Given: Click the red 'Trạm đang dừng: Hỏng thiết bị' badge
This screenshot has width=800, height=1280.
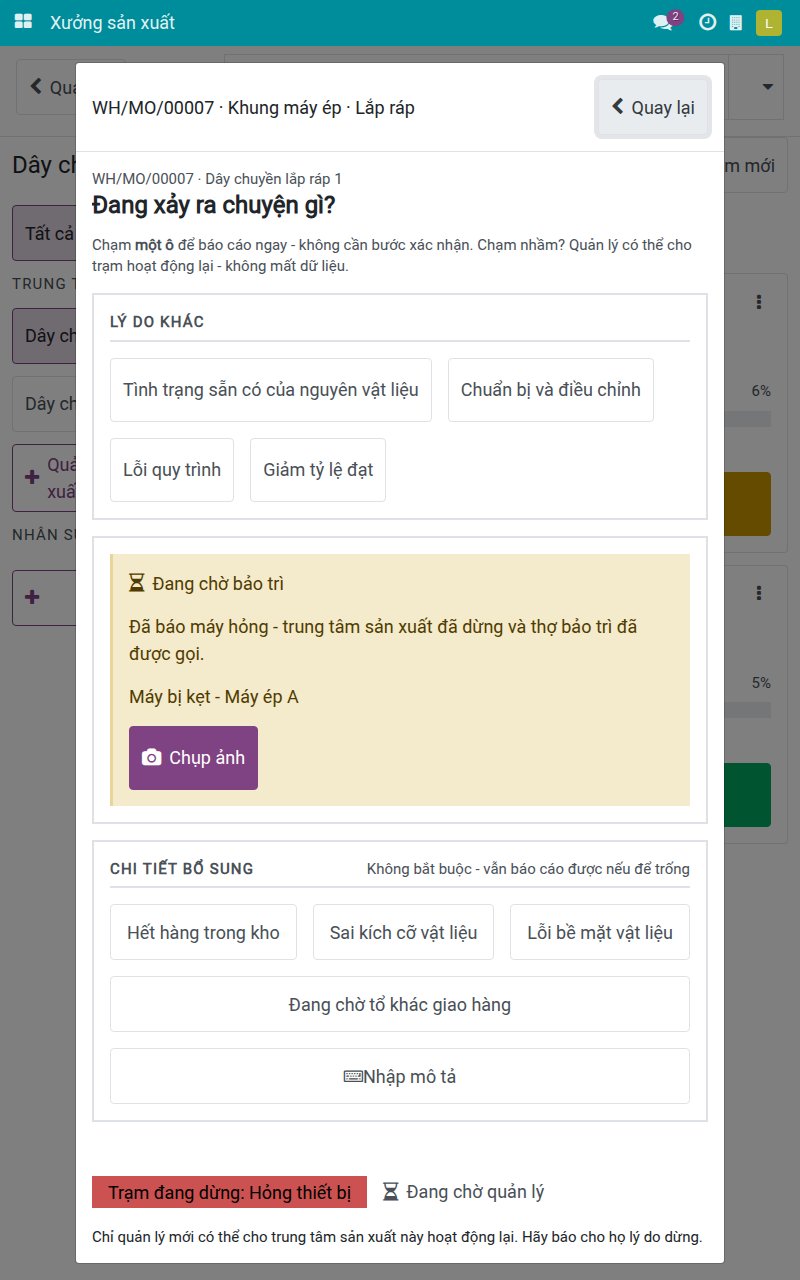Looking at the screenshot, I should (229, 1192).
